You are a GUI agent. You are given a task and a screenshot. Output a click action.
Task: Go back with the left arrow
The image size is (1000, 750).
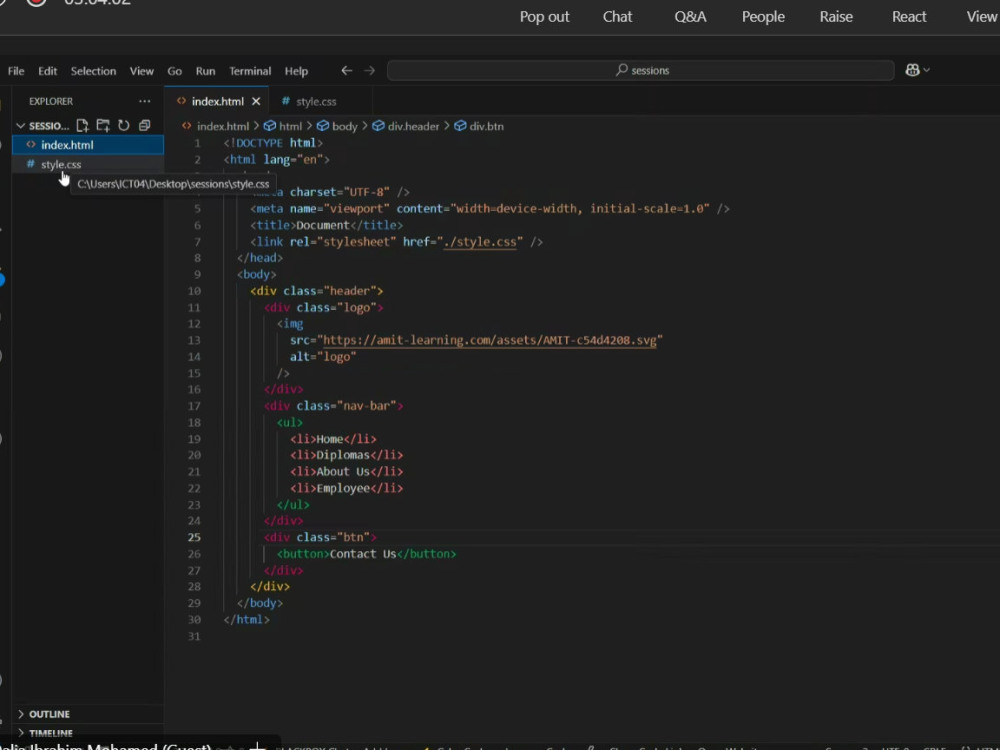click(346, 70)
